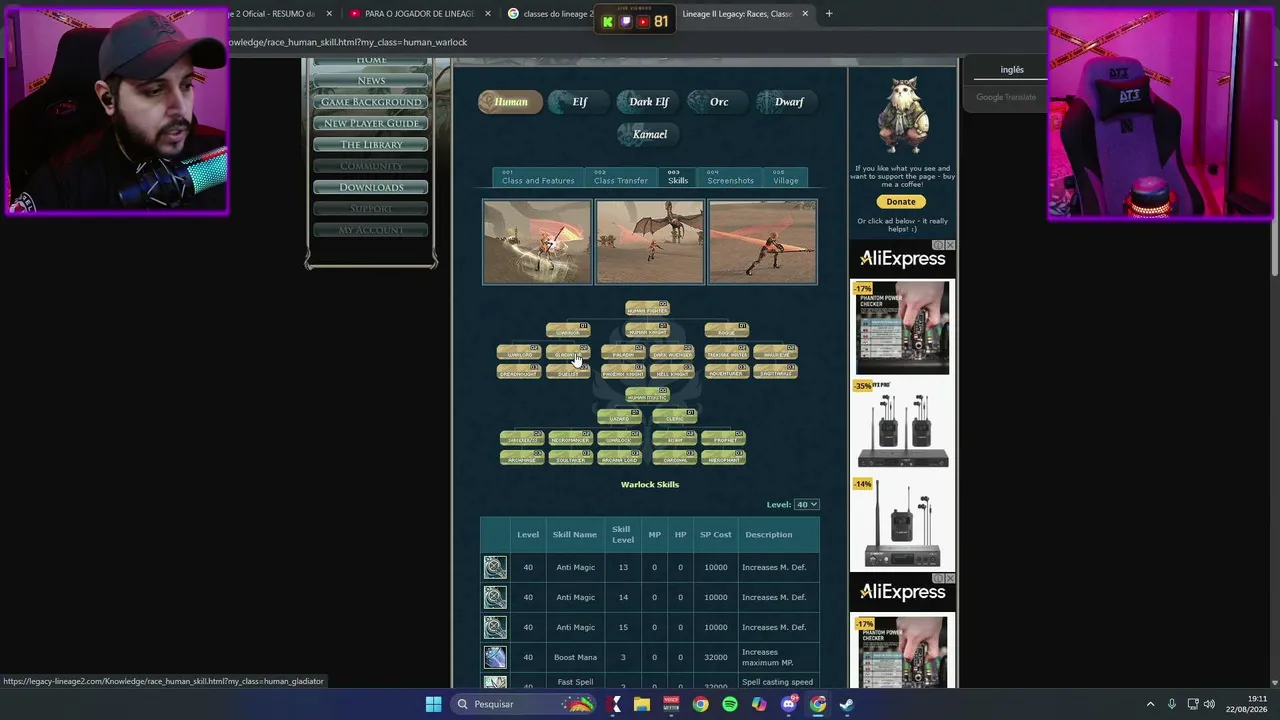View the dragon screenshot thumbnail
Screen dimensions: 1280x720
[x=650, y=242]
